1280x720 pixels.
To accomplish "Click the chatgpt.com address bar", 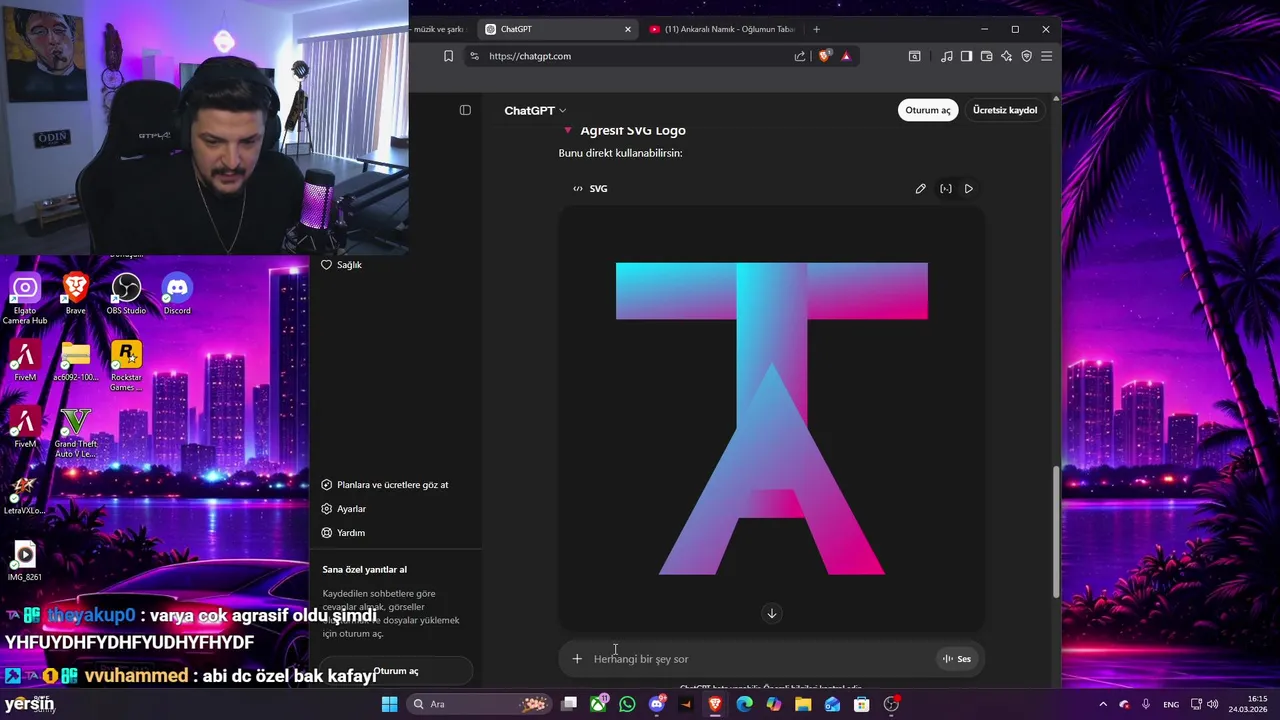I will [x=630, y=56].
